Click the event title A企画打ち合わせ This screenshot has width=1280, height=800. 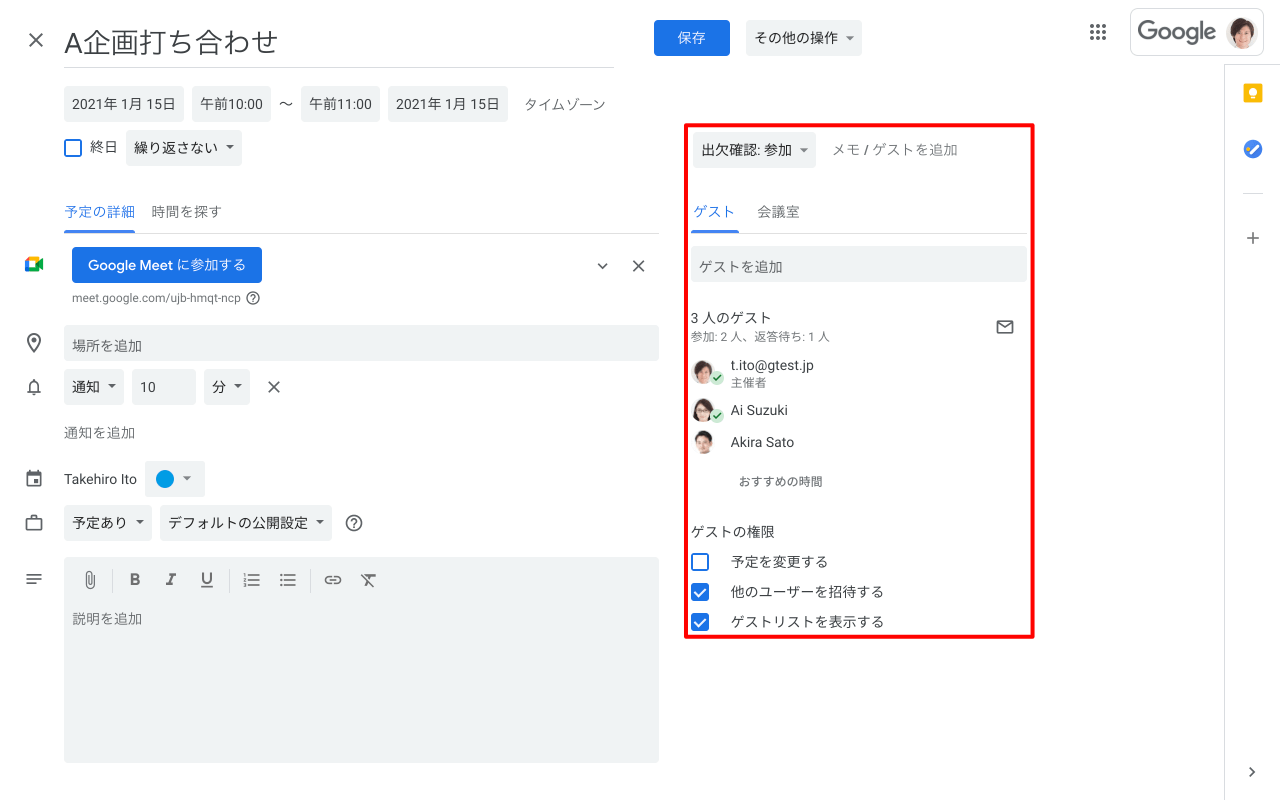click(x=339, y=43)
